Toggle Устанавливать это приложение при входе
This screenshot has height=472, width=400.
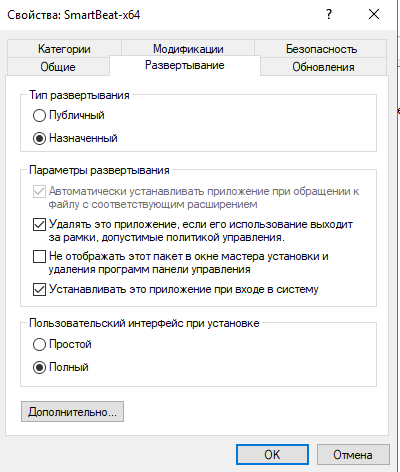(x=39, y=289)
